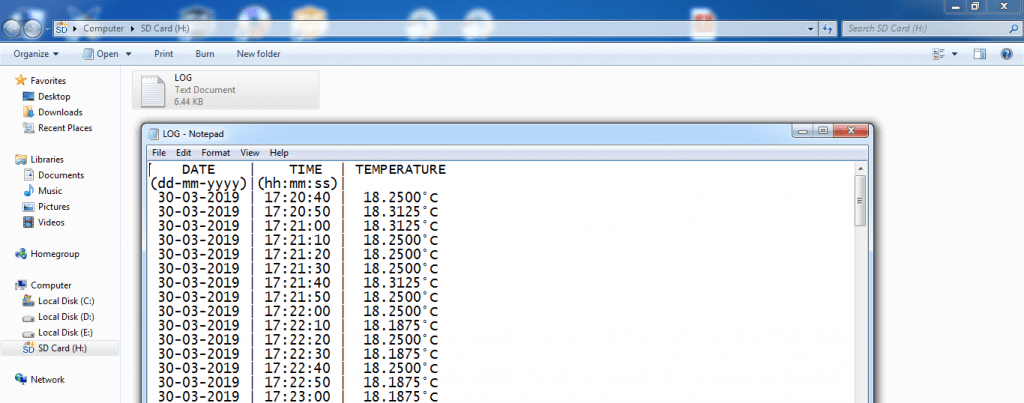Click the TEMPERATURE column header text
Screen dimensions: 1024x403
[400, 169]
